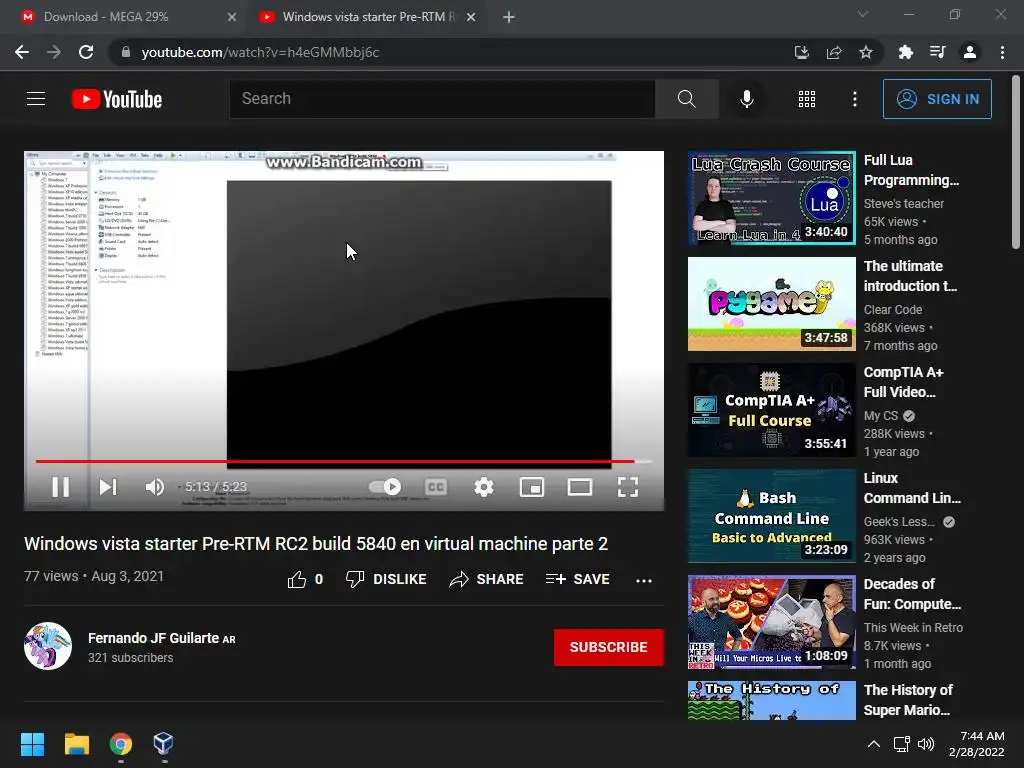
Task: Switch to theater mode
Action: coord(580,487)
